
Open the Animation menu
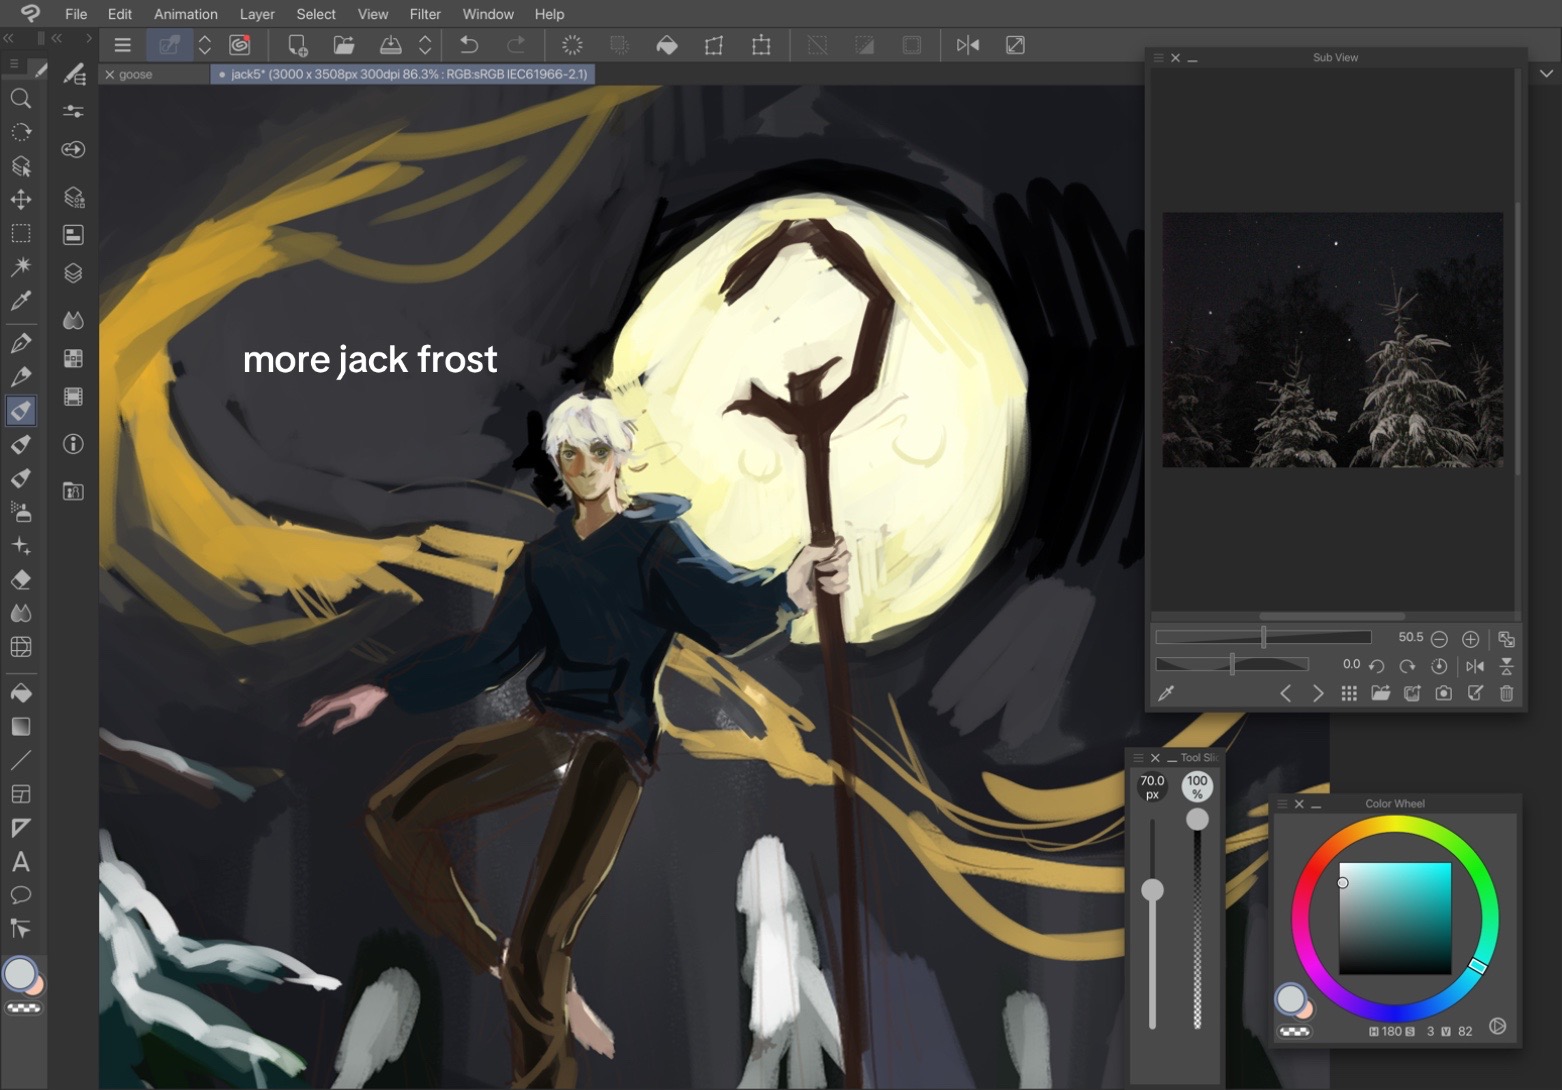pyautogui.click(x=186, y=14)
